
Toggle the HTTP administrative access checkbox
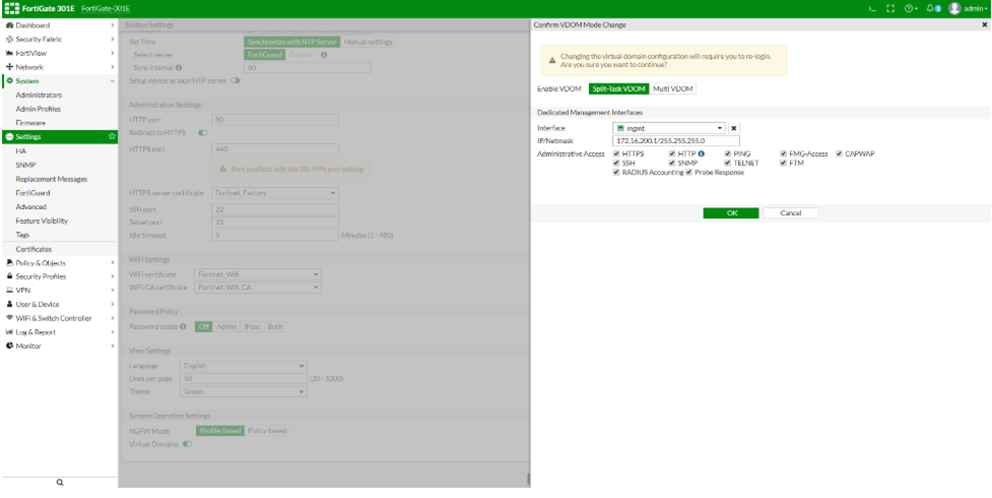click(x=672, y=154)
